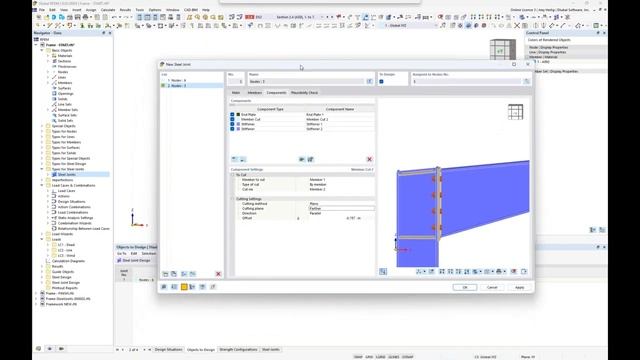Click the view cube in the main workspace
Image resolution: width=640 pixels, height=360 pixels.
coord(502,49)
